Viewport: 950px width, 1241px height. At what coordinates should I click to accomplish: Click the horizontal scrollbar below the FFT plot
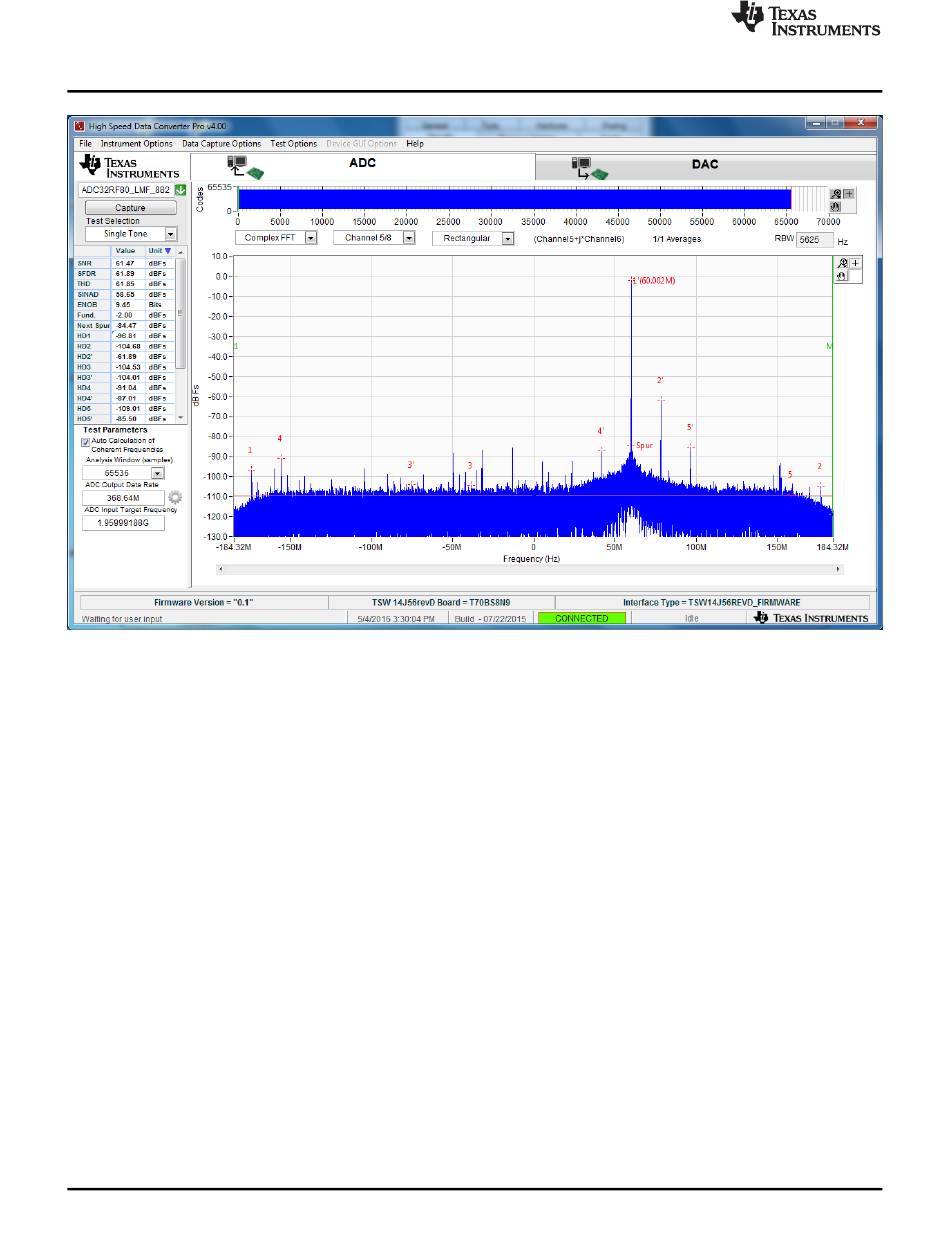529,569
